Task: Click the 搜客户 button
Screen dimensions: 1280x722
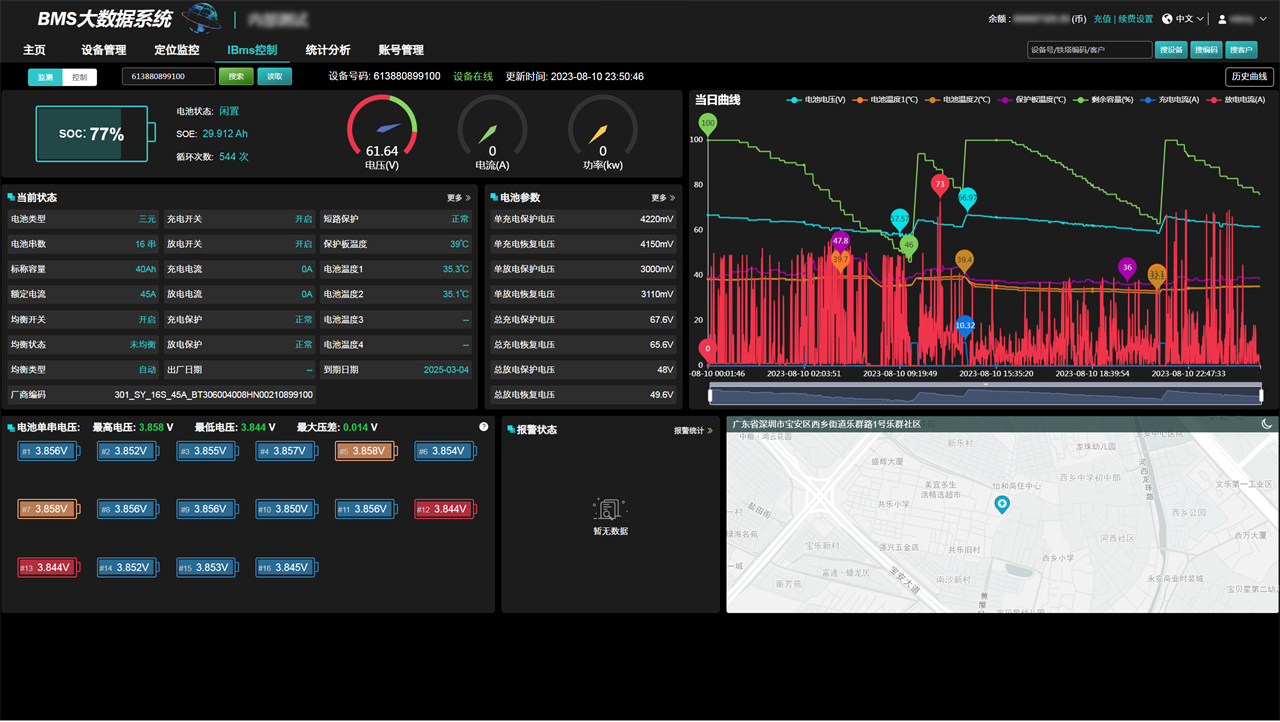Action: click(1242, 50)
